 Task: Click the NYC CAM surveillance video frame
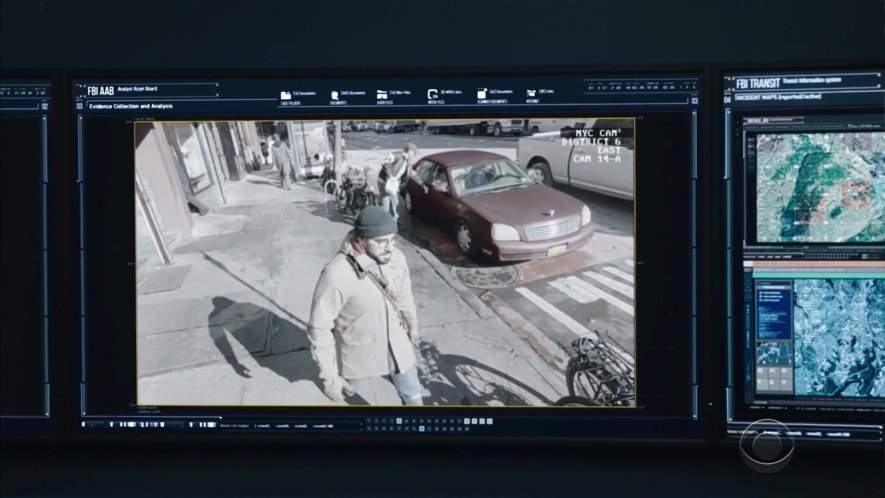[x=385, y=262]
